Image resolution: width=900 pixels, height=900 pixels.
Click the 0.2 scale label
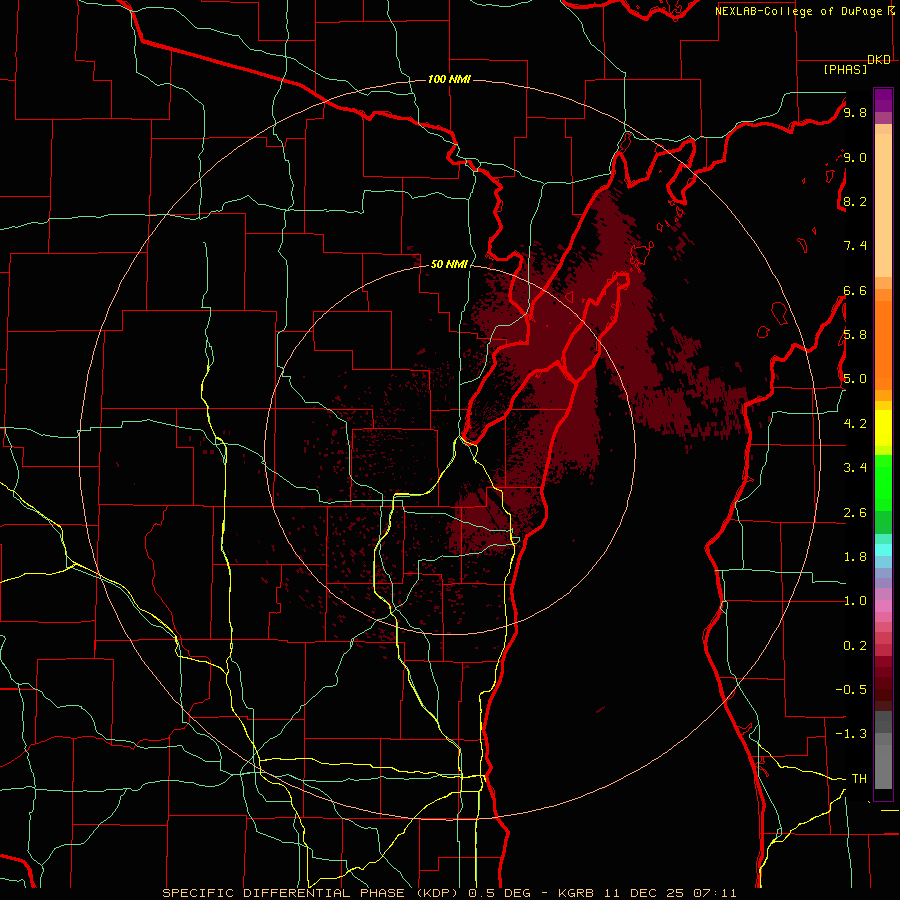[x=855, y=646]
